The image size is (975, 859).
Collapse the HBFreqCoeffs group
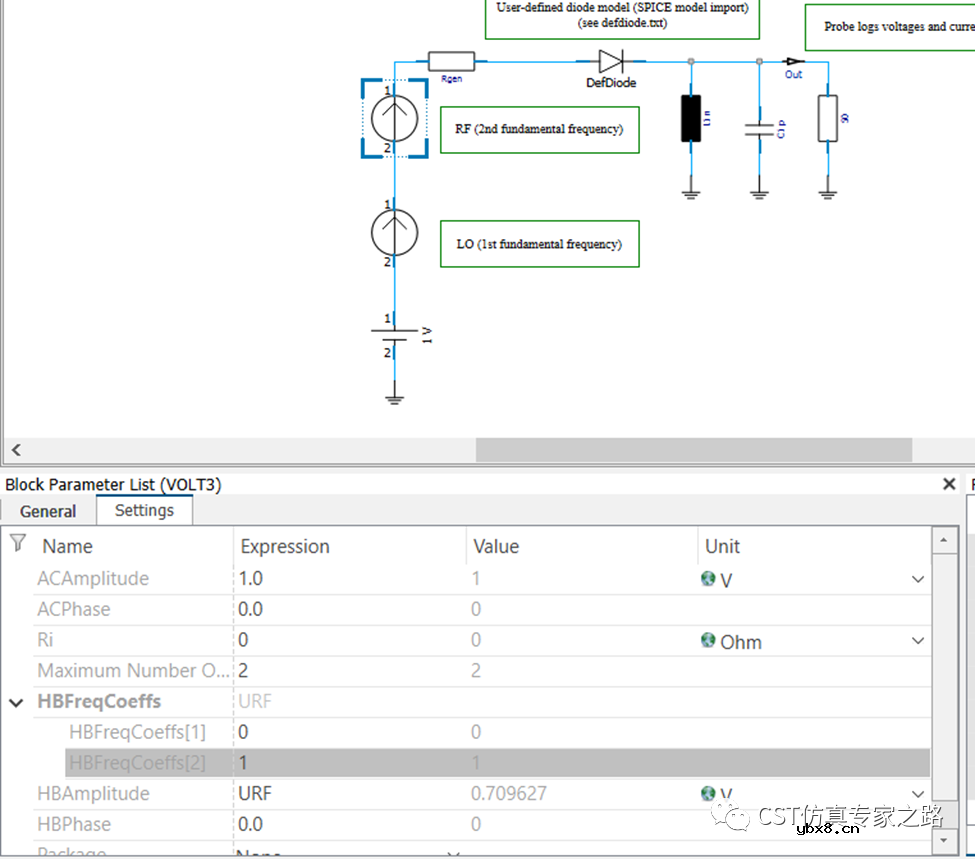pyautogui.click(x=16, y=702)
